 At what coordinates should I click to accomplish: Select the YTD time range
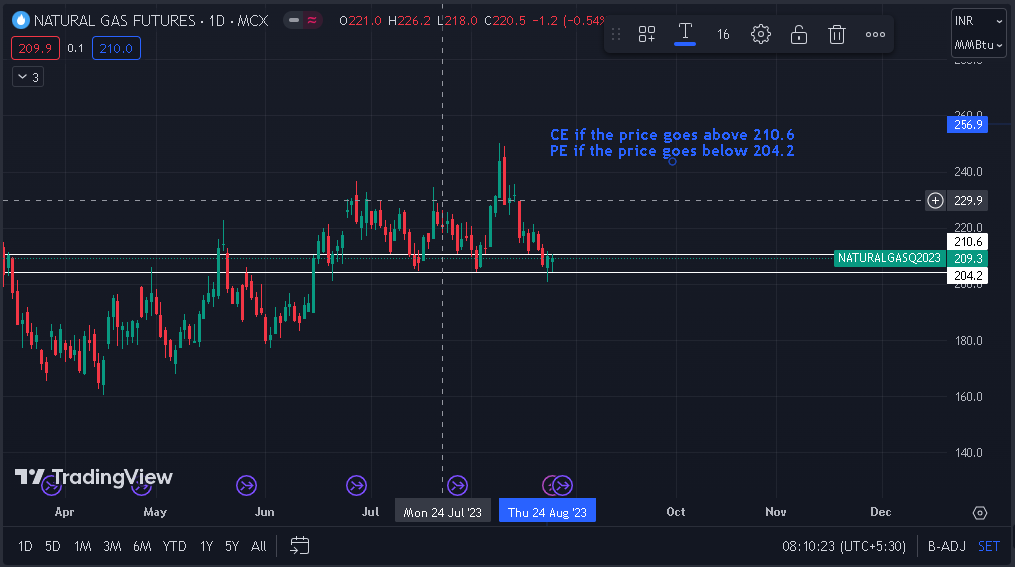(174, 546)
